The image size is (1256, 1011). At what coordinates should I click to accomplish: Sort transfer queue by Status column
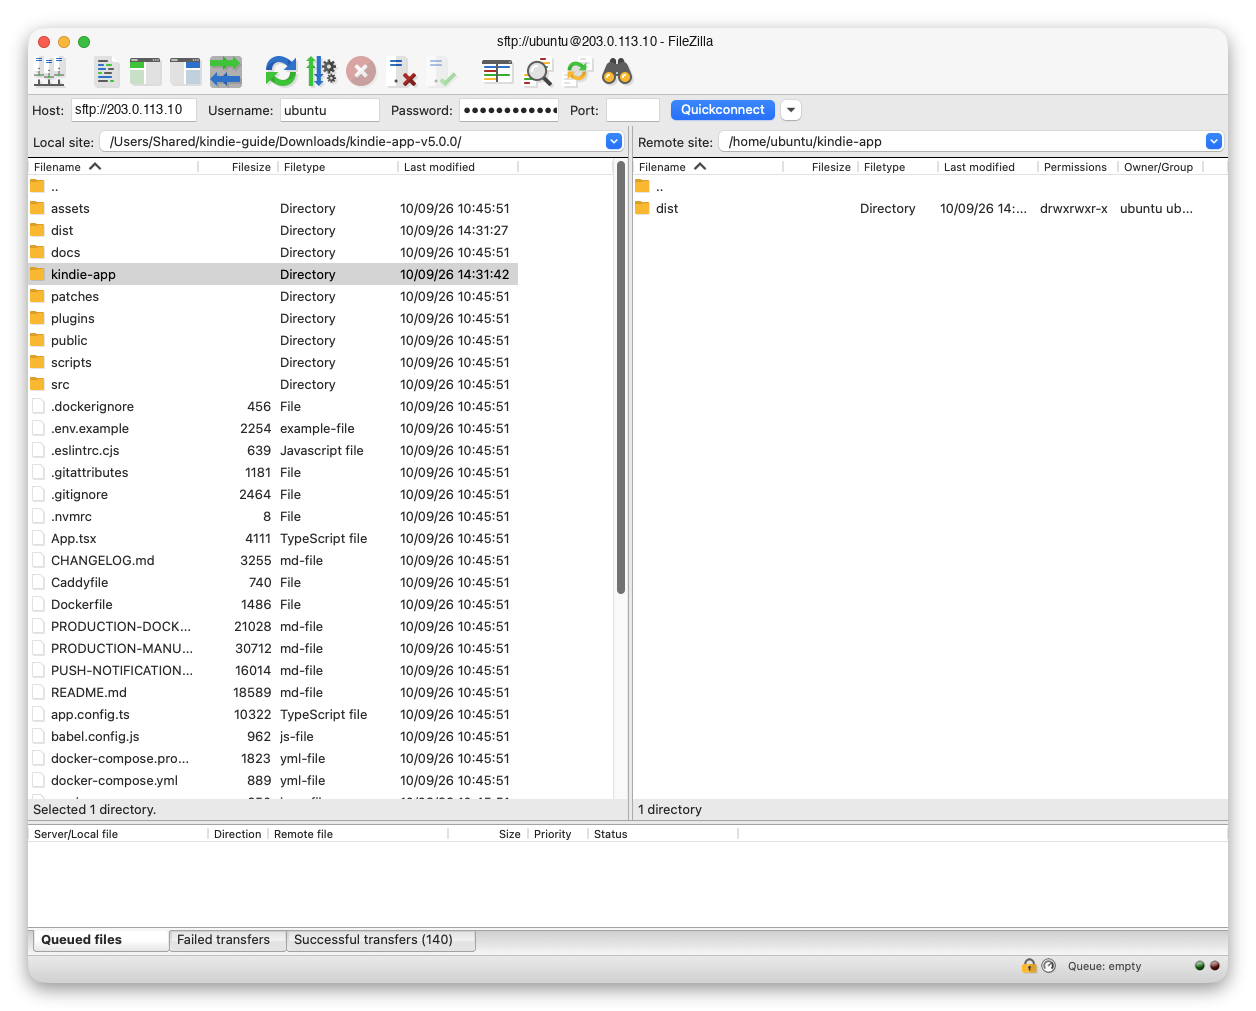(662, 834)
